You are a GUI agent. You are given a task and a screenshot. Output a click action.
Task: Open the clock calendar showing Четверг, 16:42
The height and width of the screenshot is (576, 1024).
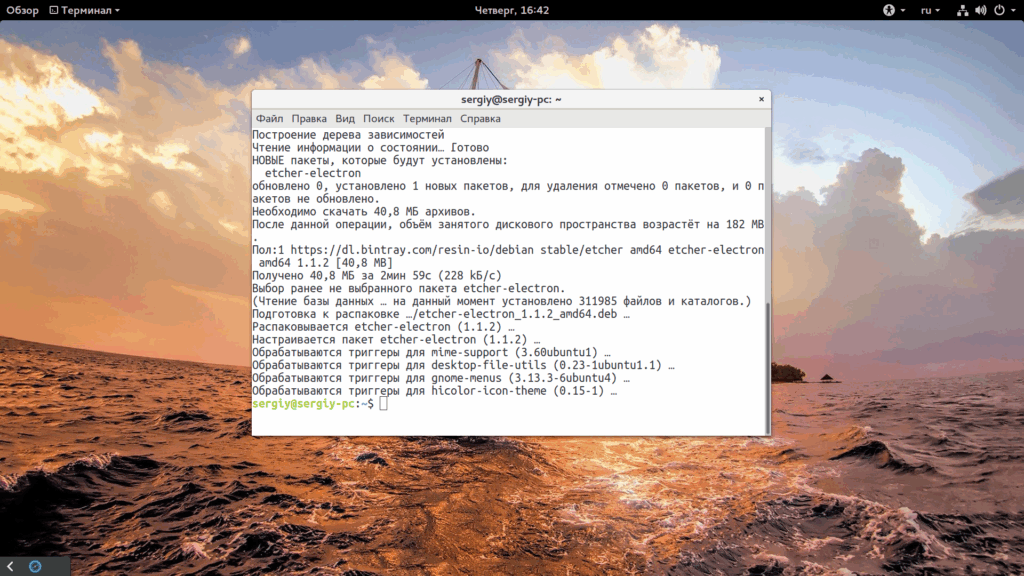(x=511, y=10)
